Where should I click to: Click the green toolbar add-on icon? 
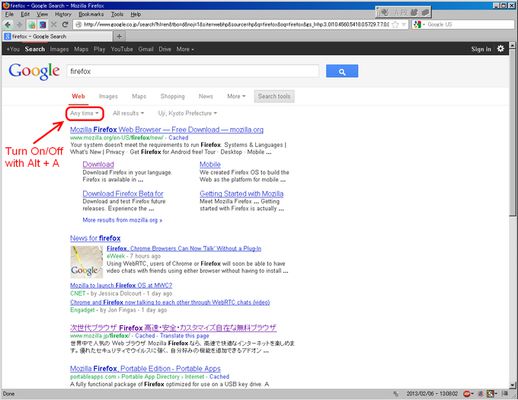[32, 25]
